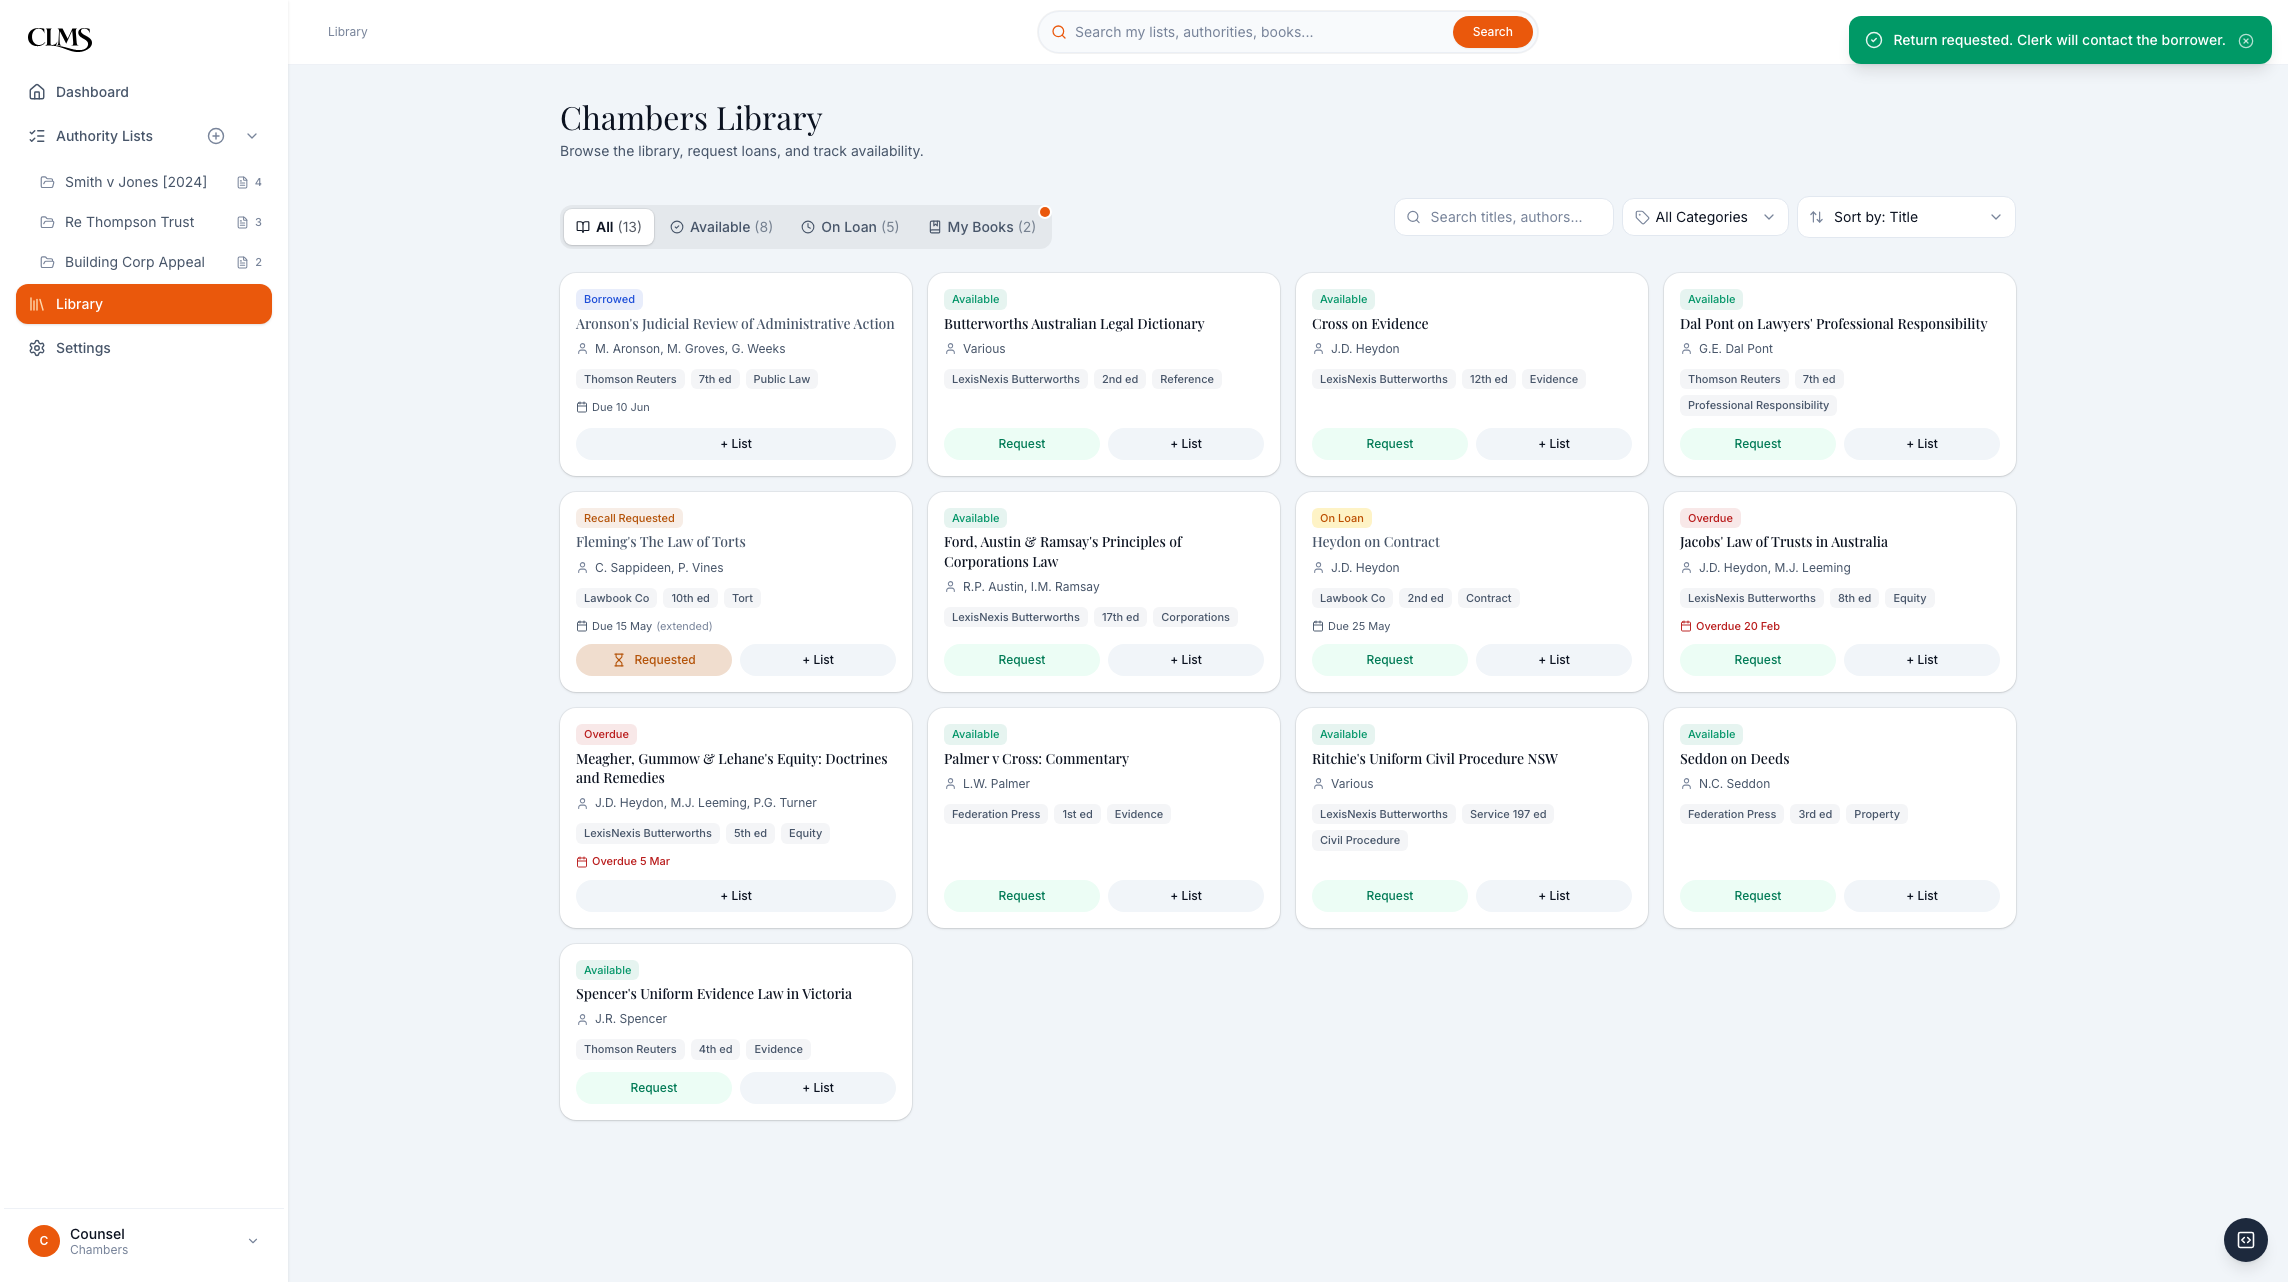Open the dev tools floating button
The height and width of the screenshot is (1282, 2288).
tap(2246, 1240)
